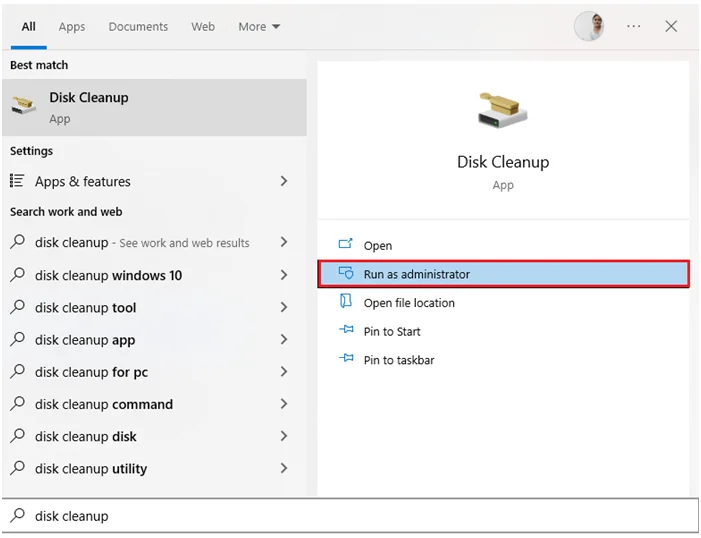Switch to the All tab

tap(29, 27)
